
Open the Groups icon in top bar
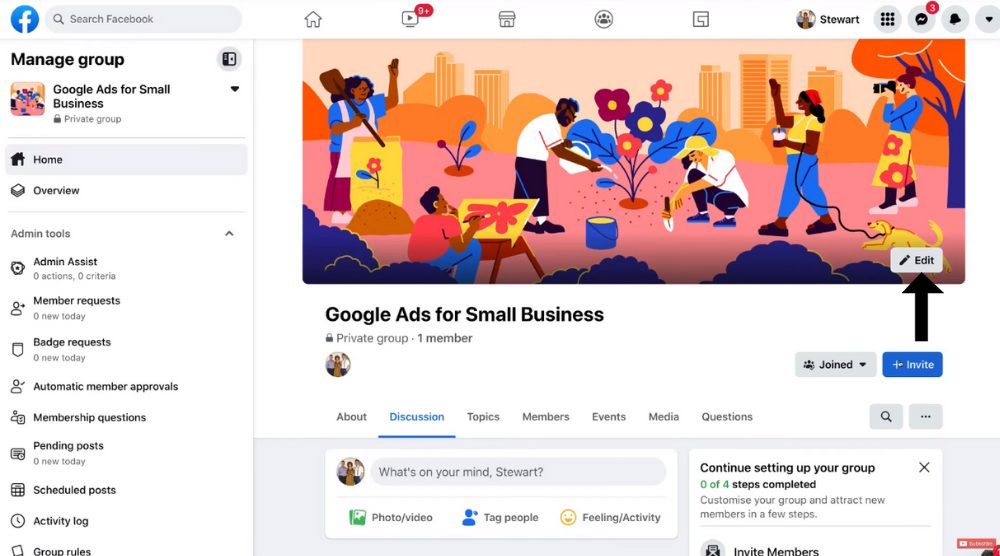tap(603, 19)
